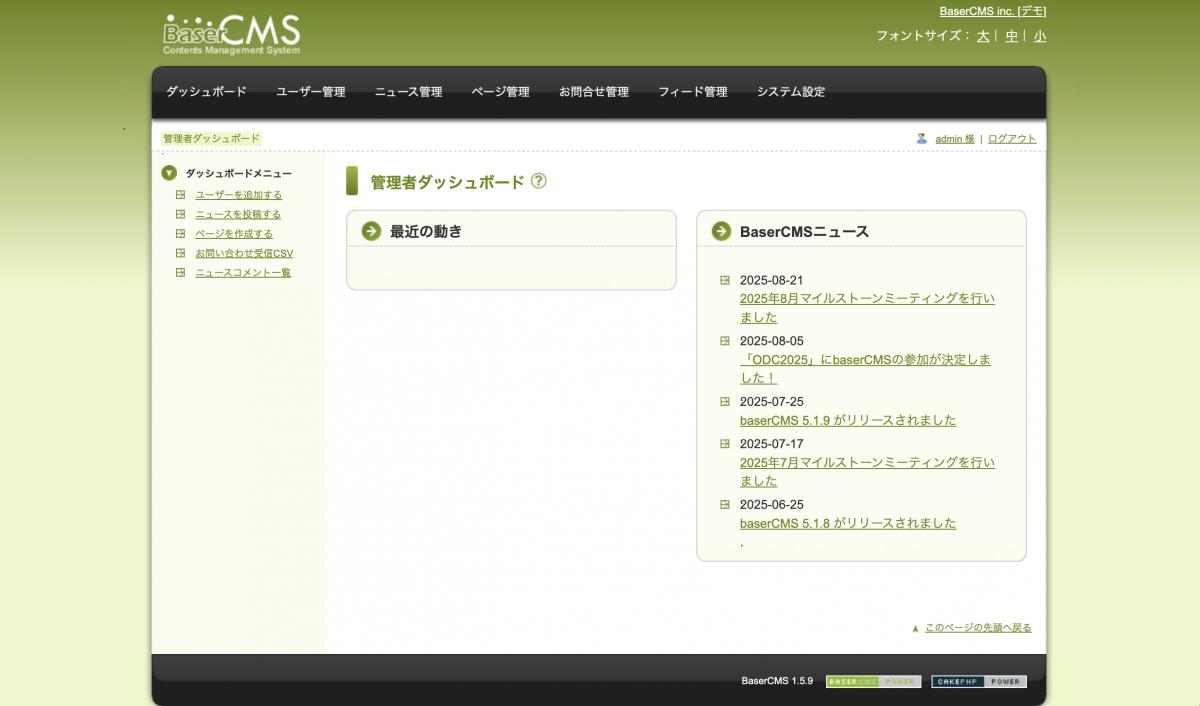Image resolution: width=1200 pixels, height=706 pixels.
Task: Open the BaserCMS inc. [デモ] link
Action: 992,11
